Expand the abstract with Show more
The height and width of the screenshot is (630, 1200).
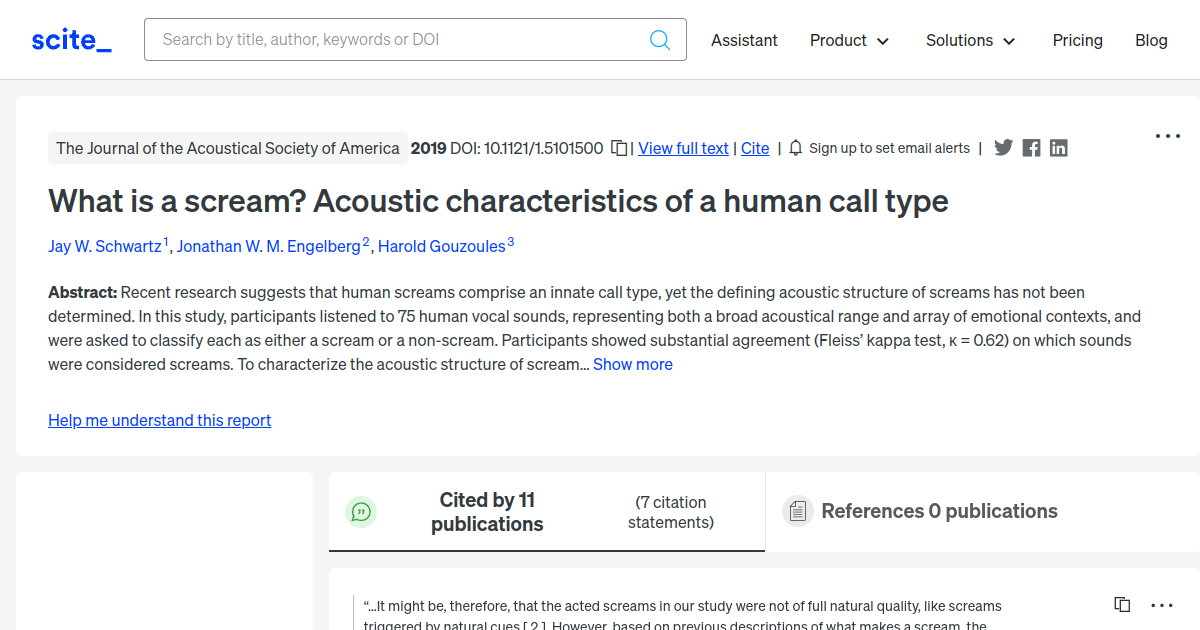632,364
